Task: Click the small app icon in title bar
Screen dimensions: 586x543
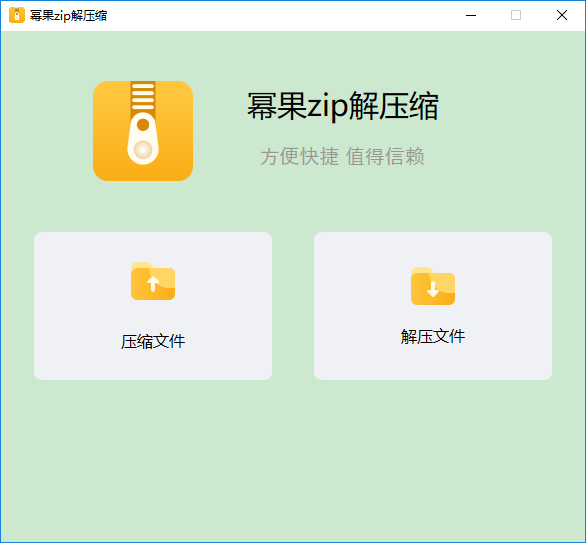Action: (16, 15)
